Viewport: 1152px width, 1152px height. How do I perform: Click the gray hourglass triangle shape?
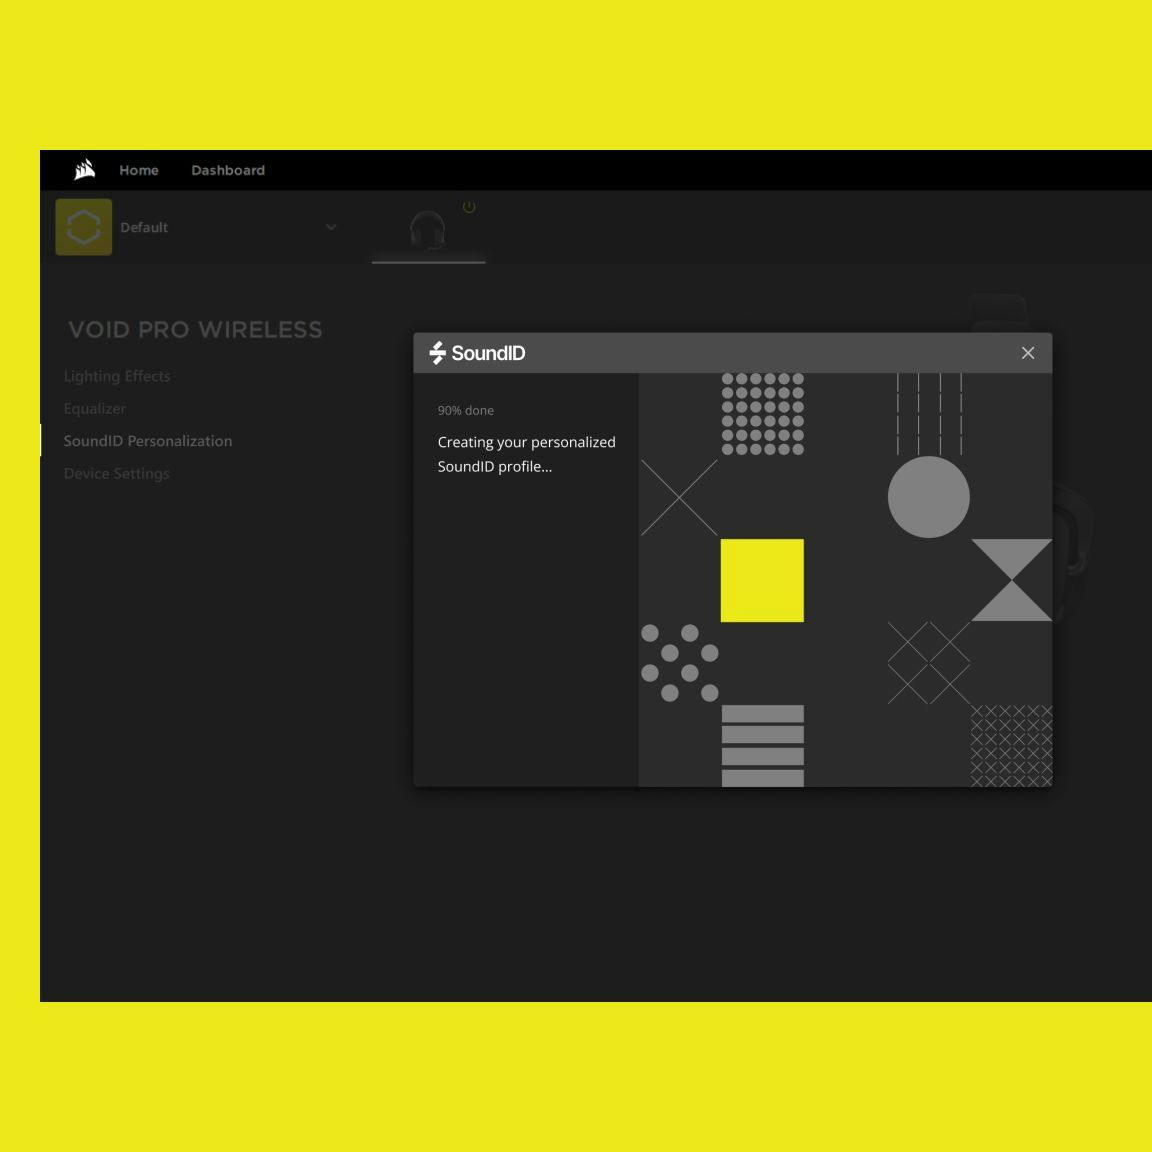pyautogui.click(x=1011, y=580)
